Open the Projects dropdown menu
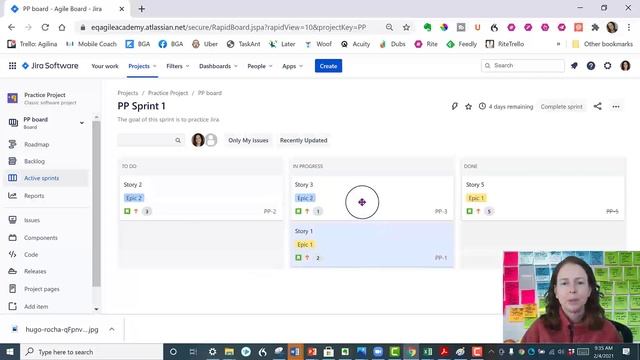 [142, 66]
